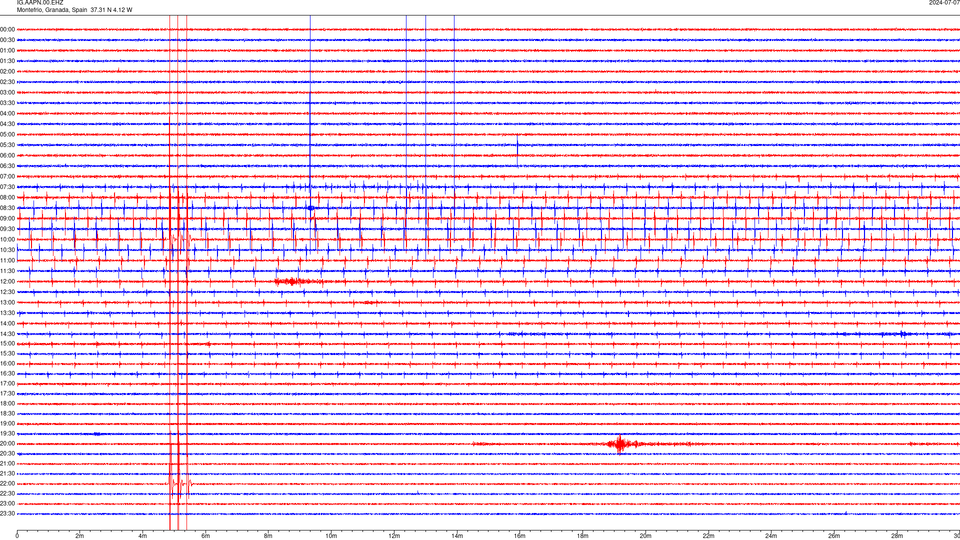
Task: Click the 10:00 trace label
Action: click(x=7, y=239)
